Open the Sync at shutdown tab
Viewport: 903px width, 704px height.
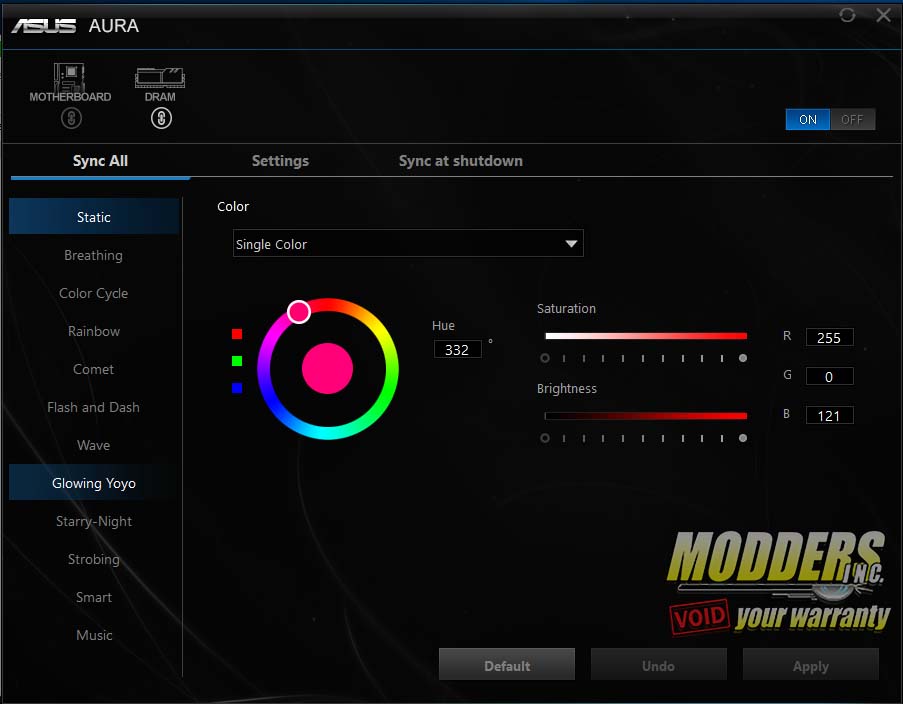coord(461,161)
